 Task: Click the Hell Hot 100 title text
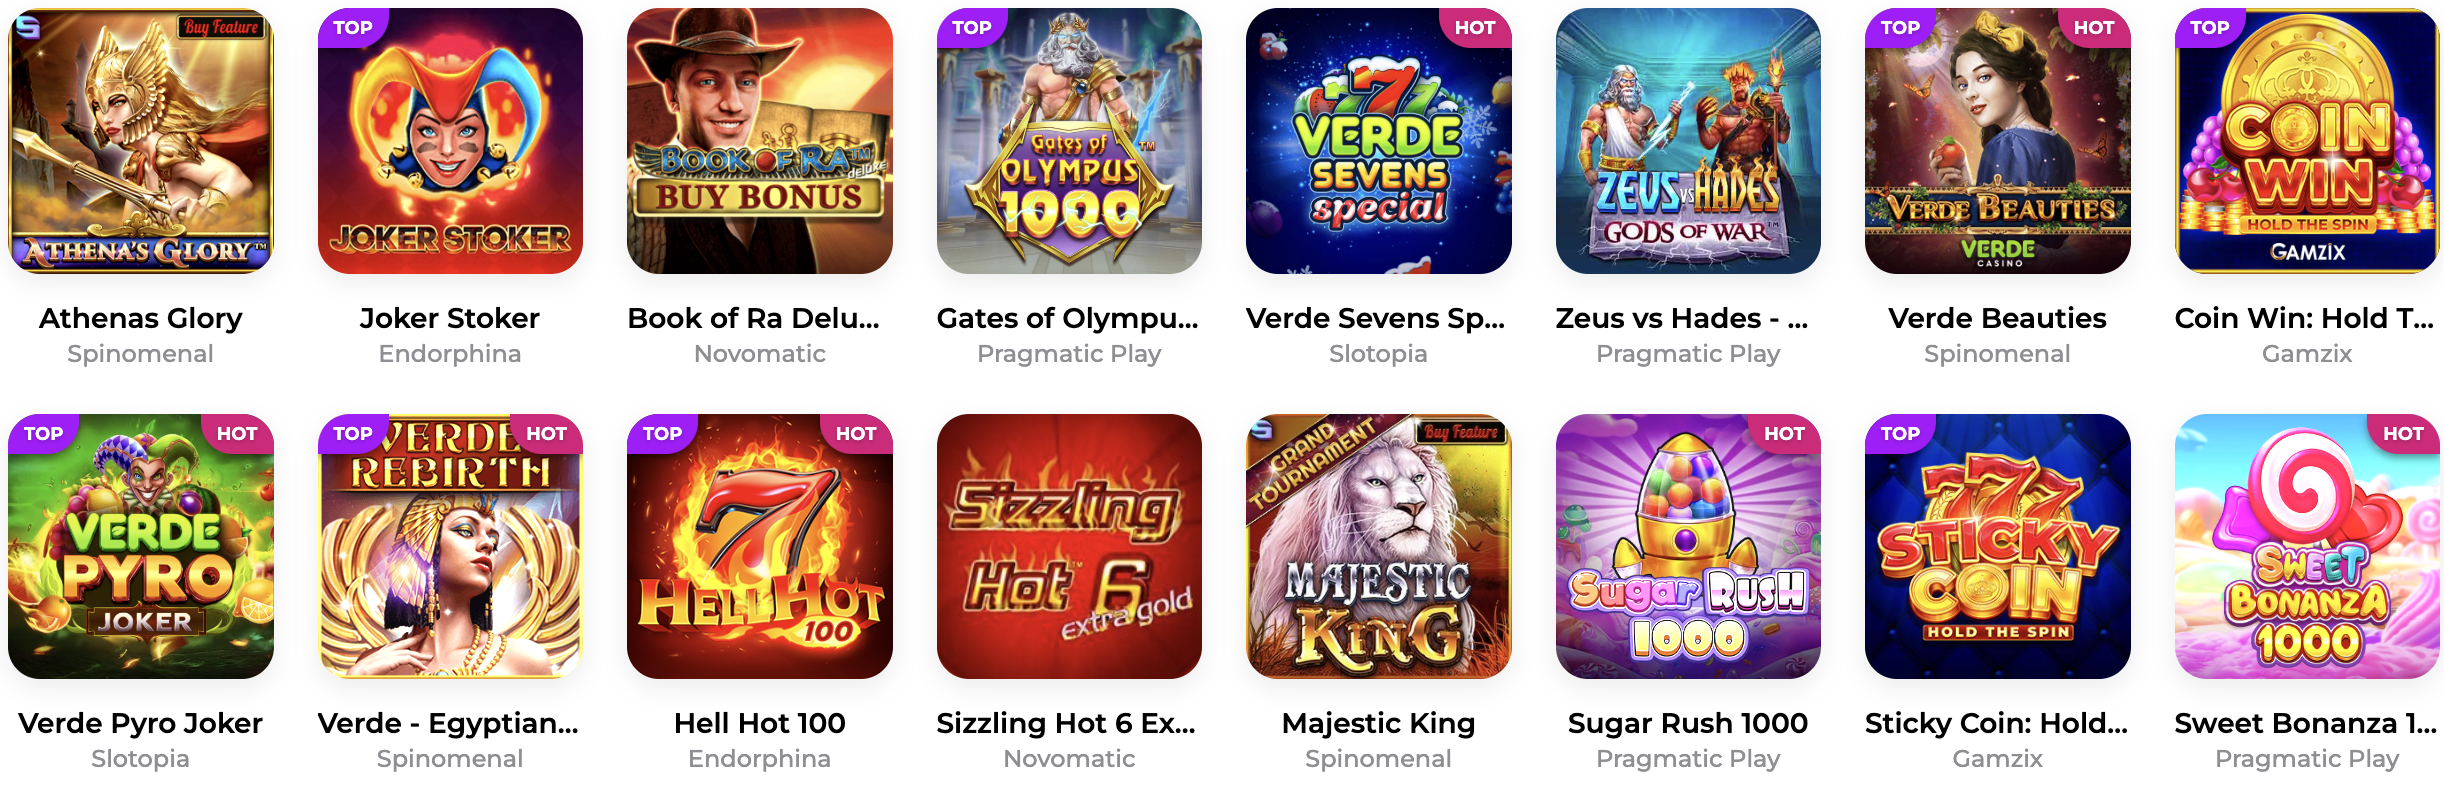[760, 723]
